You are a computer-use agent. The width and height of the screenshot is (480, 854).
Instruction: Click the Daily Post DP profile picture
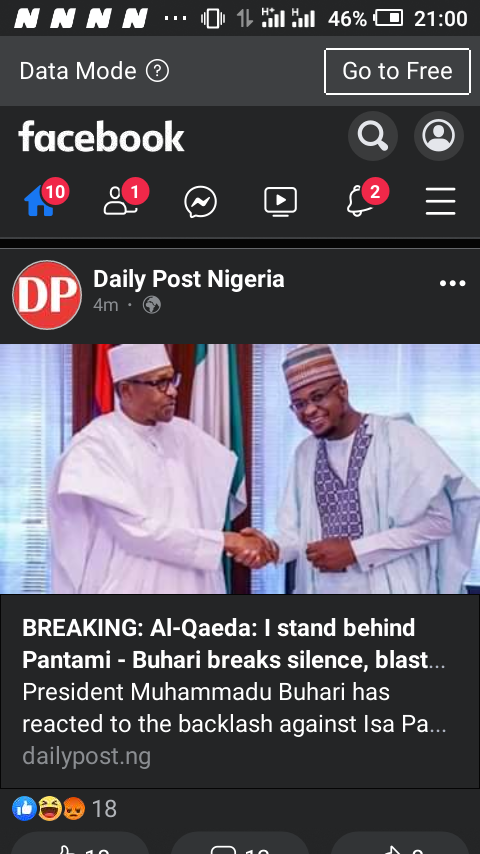[47, 295]
